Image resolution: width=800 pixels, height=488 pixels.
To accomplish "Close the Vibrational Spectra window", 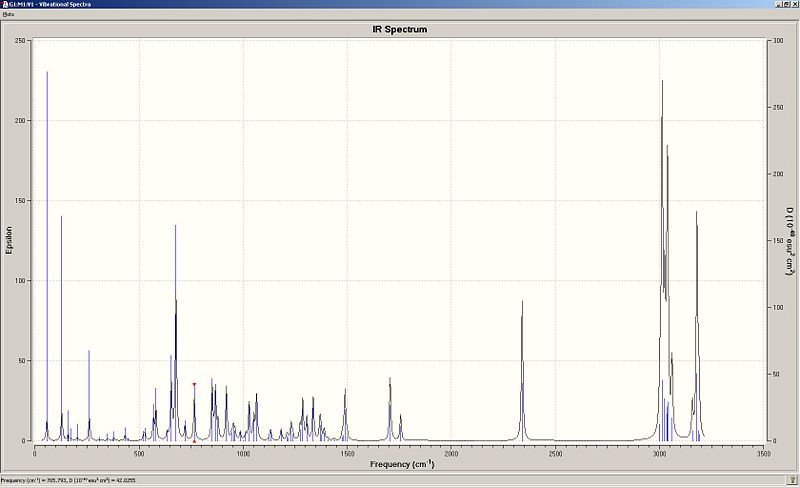I will pyautogui.click(x=795, y=4).
